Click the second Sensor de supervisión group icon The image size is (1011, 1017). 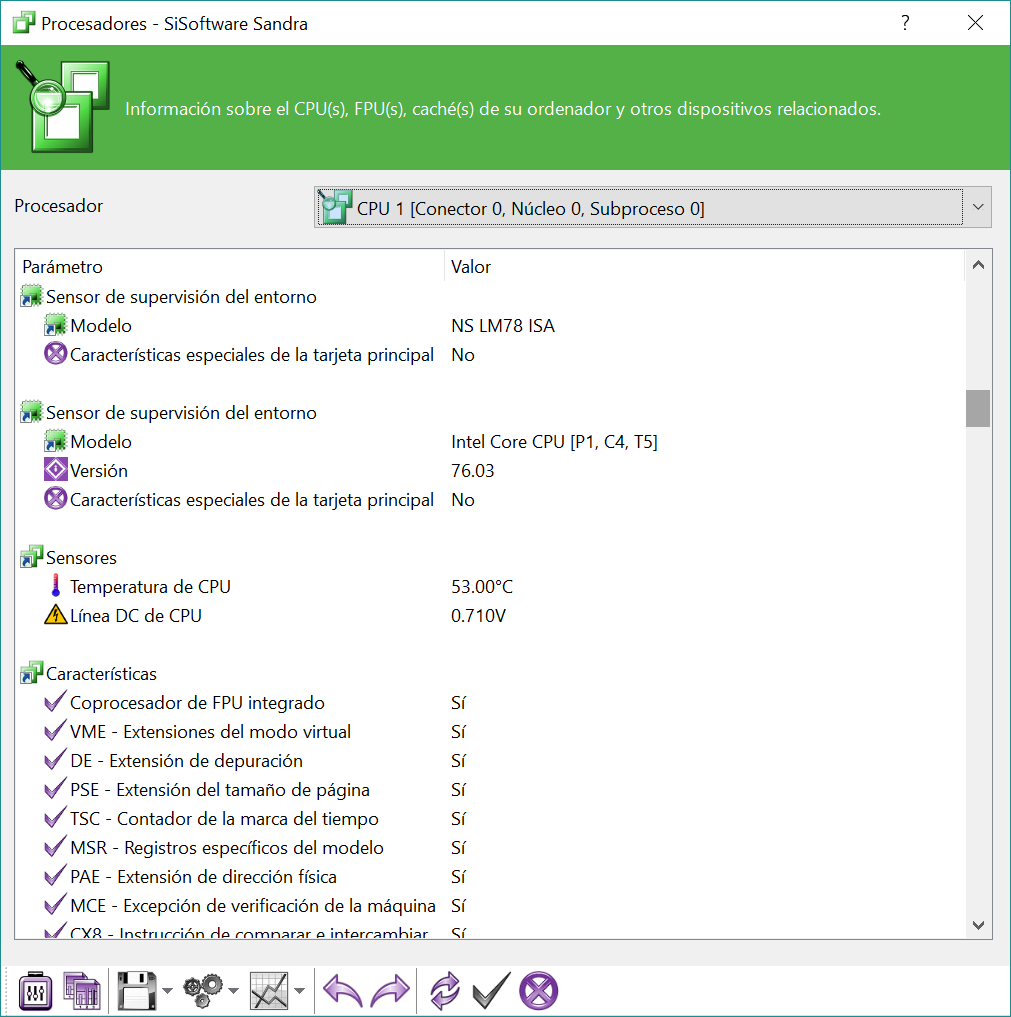(x=32, y=412)
